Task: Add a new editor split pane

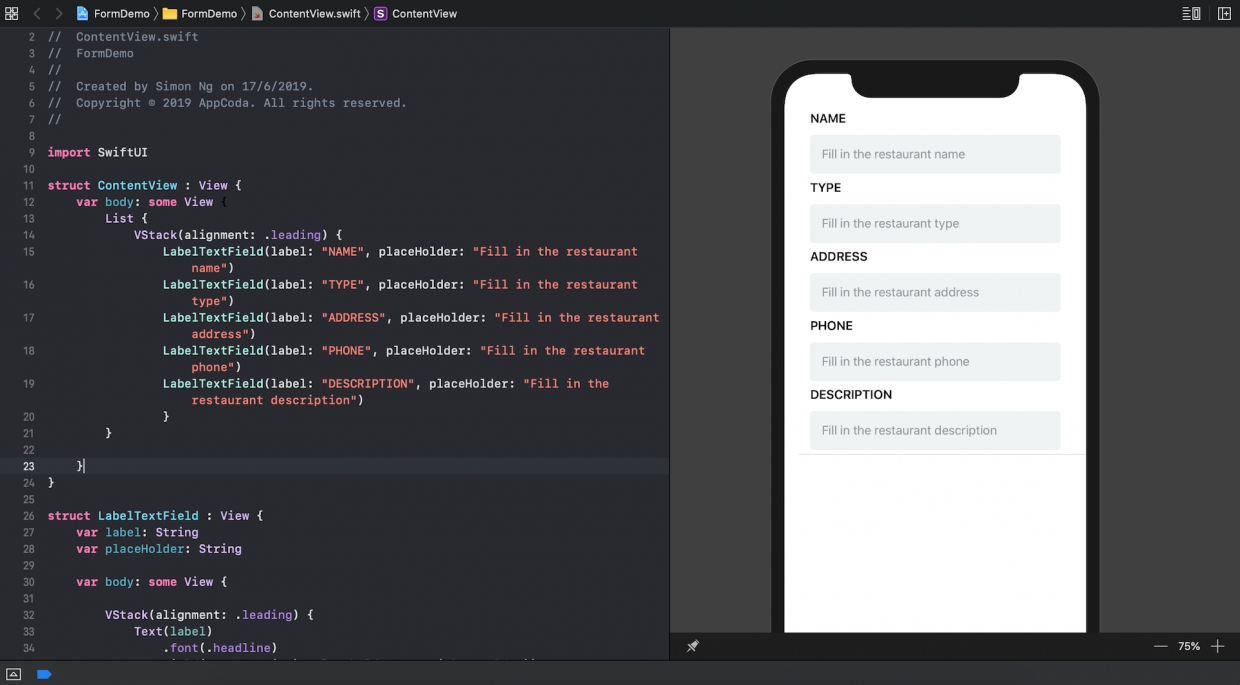Action: 1224,13
